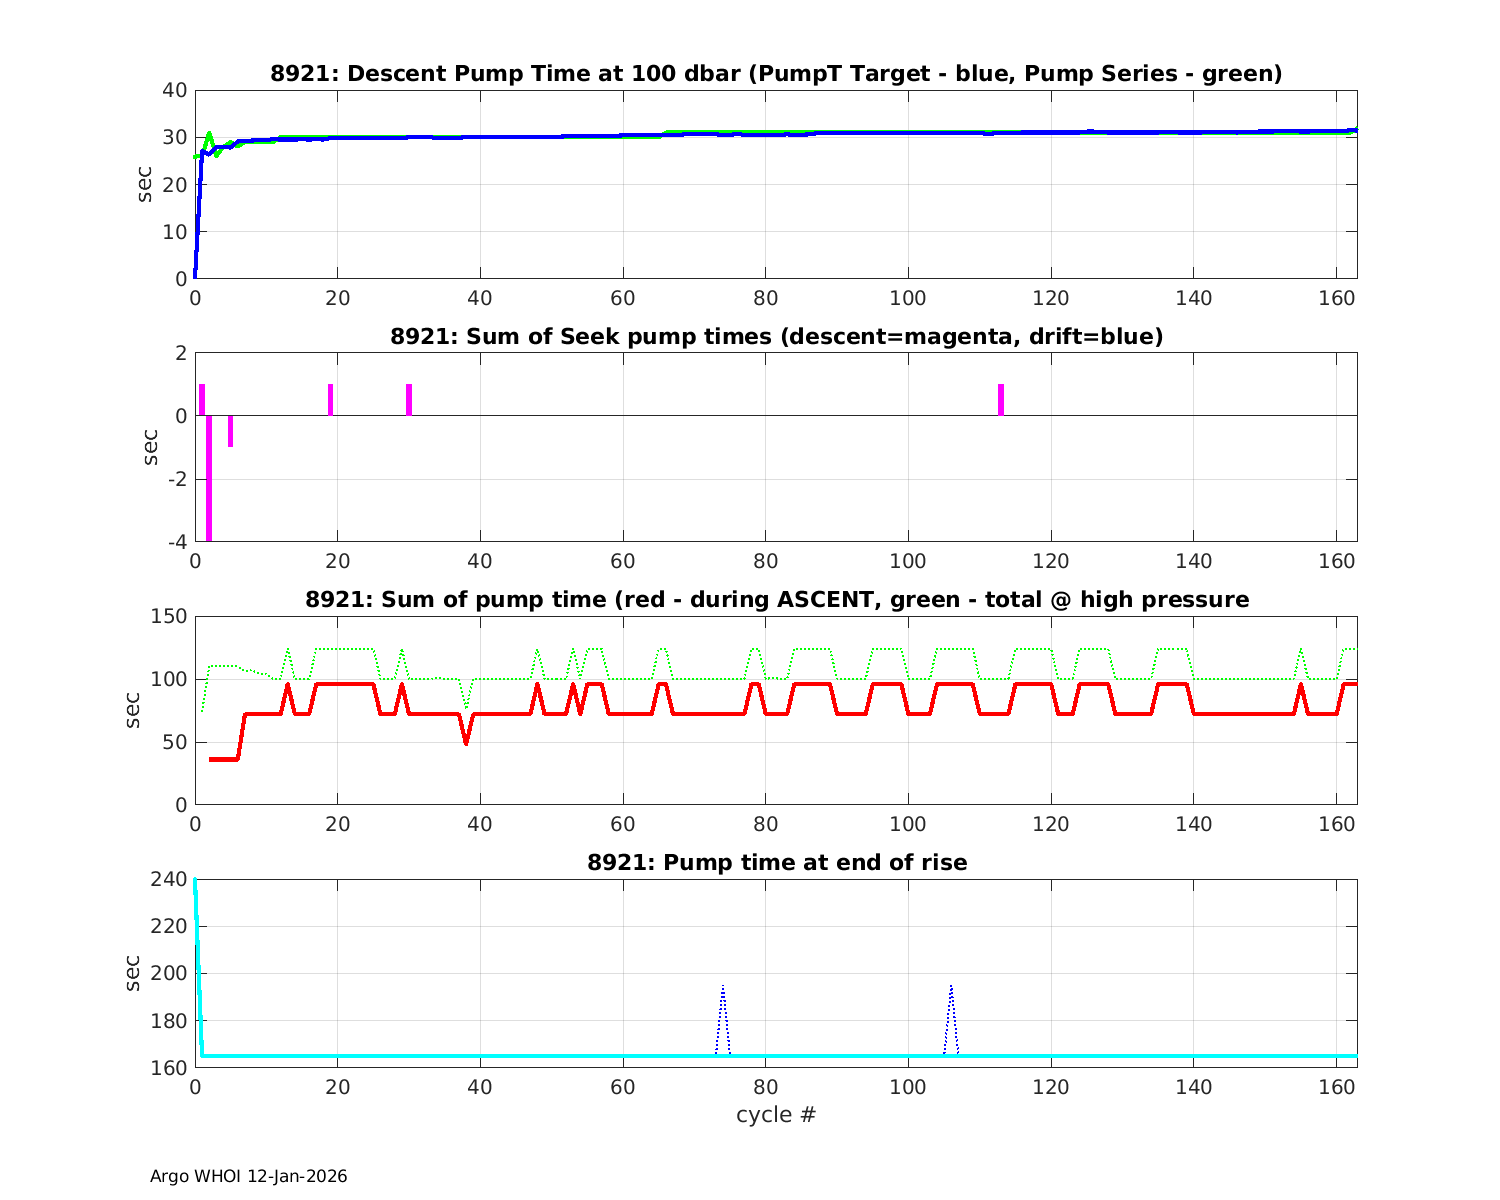Screen dimensions: 1500x1200
Task: Select the magenta bar near cycle 30
Action: [409, 400]
